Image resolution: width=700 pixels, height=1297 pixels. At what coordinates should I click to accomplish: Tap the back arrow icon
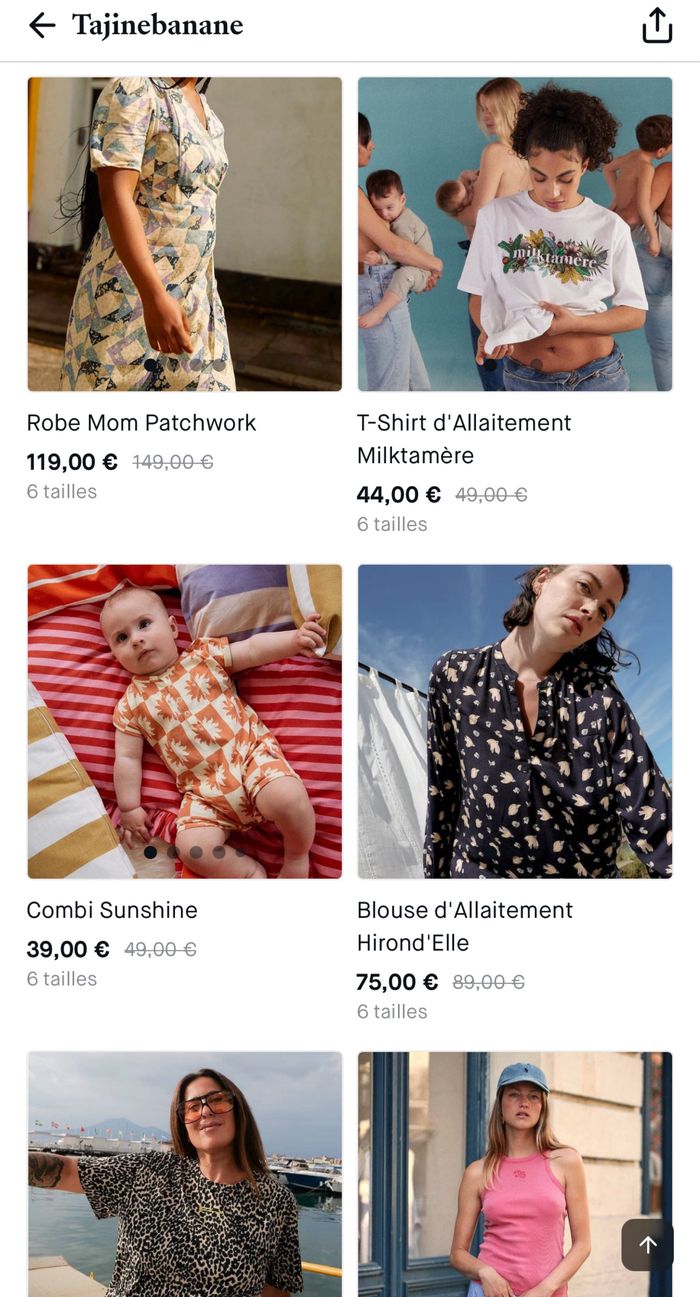point(42,26)
